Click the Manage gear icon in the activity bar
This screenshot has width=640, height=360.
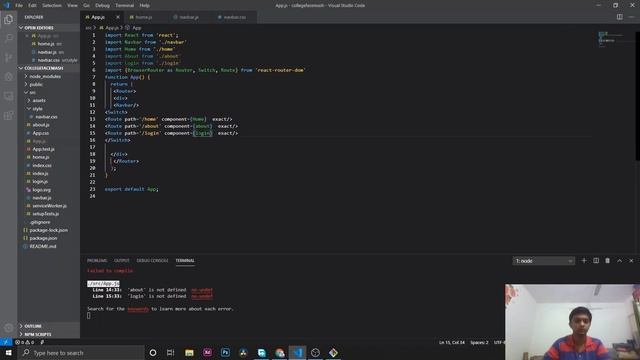click(x=9, y=328)
